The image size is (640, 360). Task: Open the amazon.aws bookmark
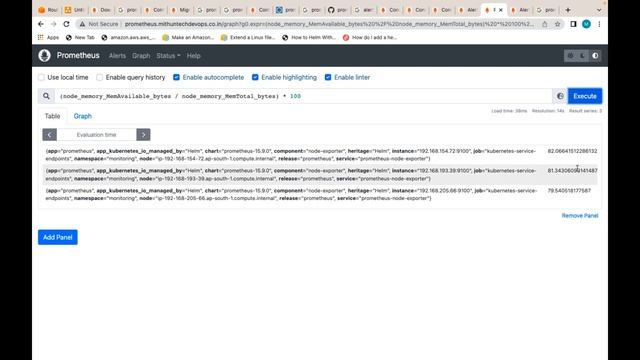(129, 37)
